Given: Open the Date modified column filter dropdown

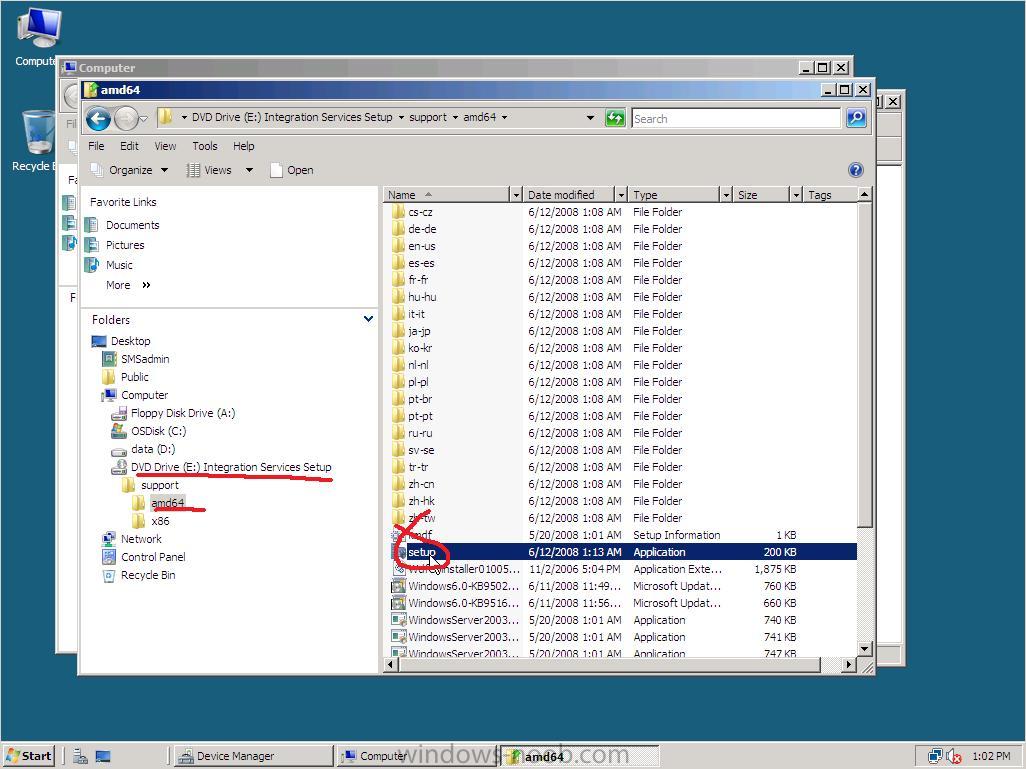Looking at the screenshot, I should (621, 195).
